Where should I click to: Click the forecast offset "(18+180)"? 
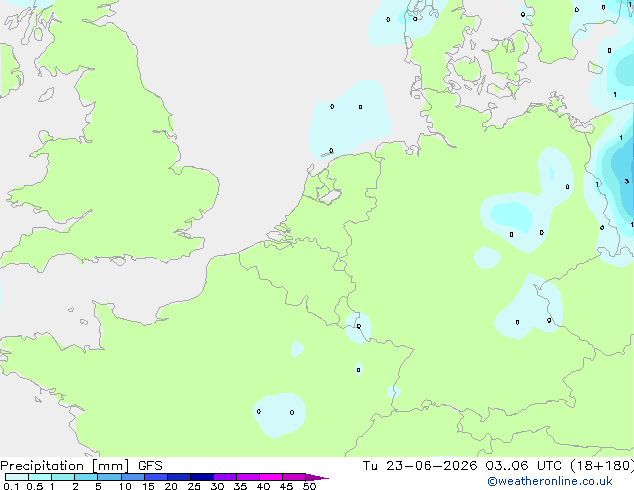pos(602,466)
